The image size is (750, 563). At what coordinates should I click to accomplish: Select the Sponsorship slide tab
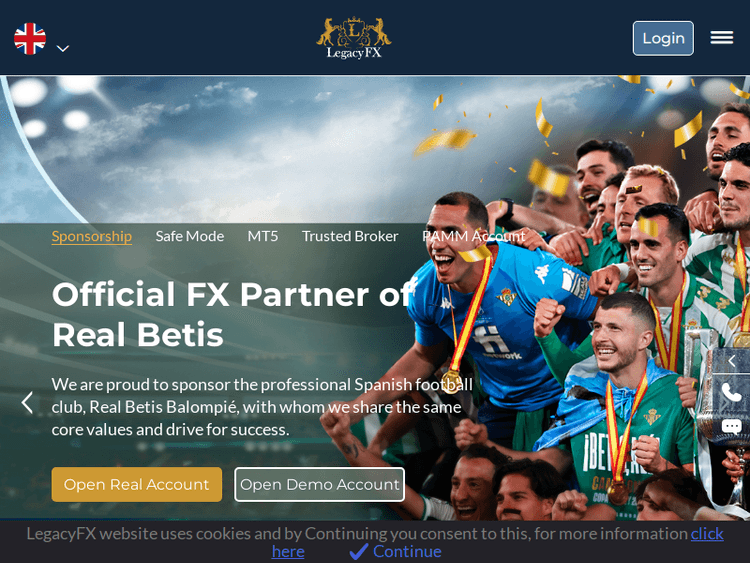pos(92,236)
